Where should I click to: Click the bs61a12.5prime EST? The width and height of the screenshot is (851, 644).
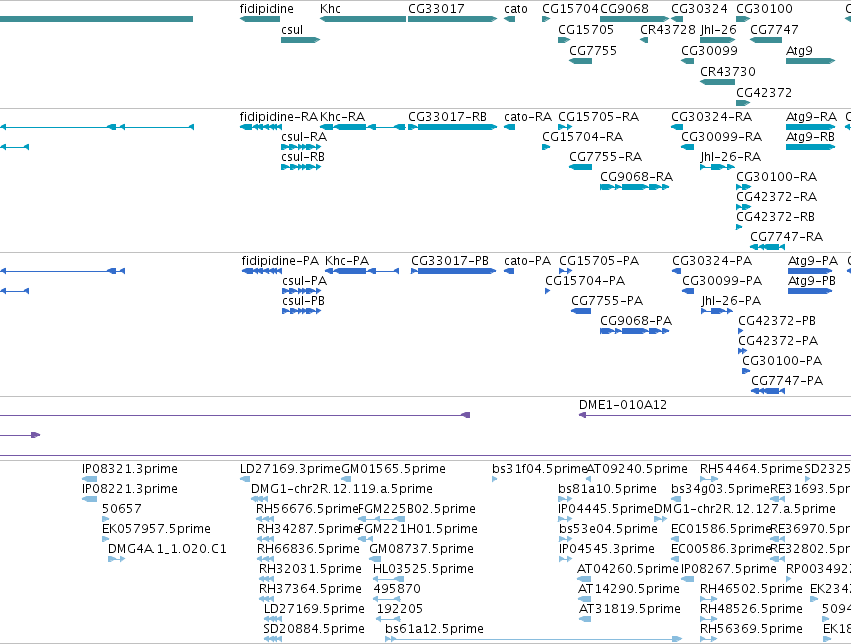point(534,640)
